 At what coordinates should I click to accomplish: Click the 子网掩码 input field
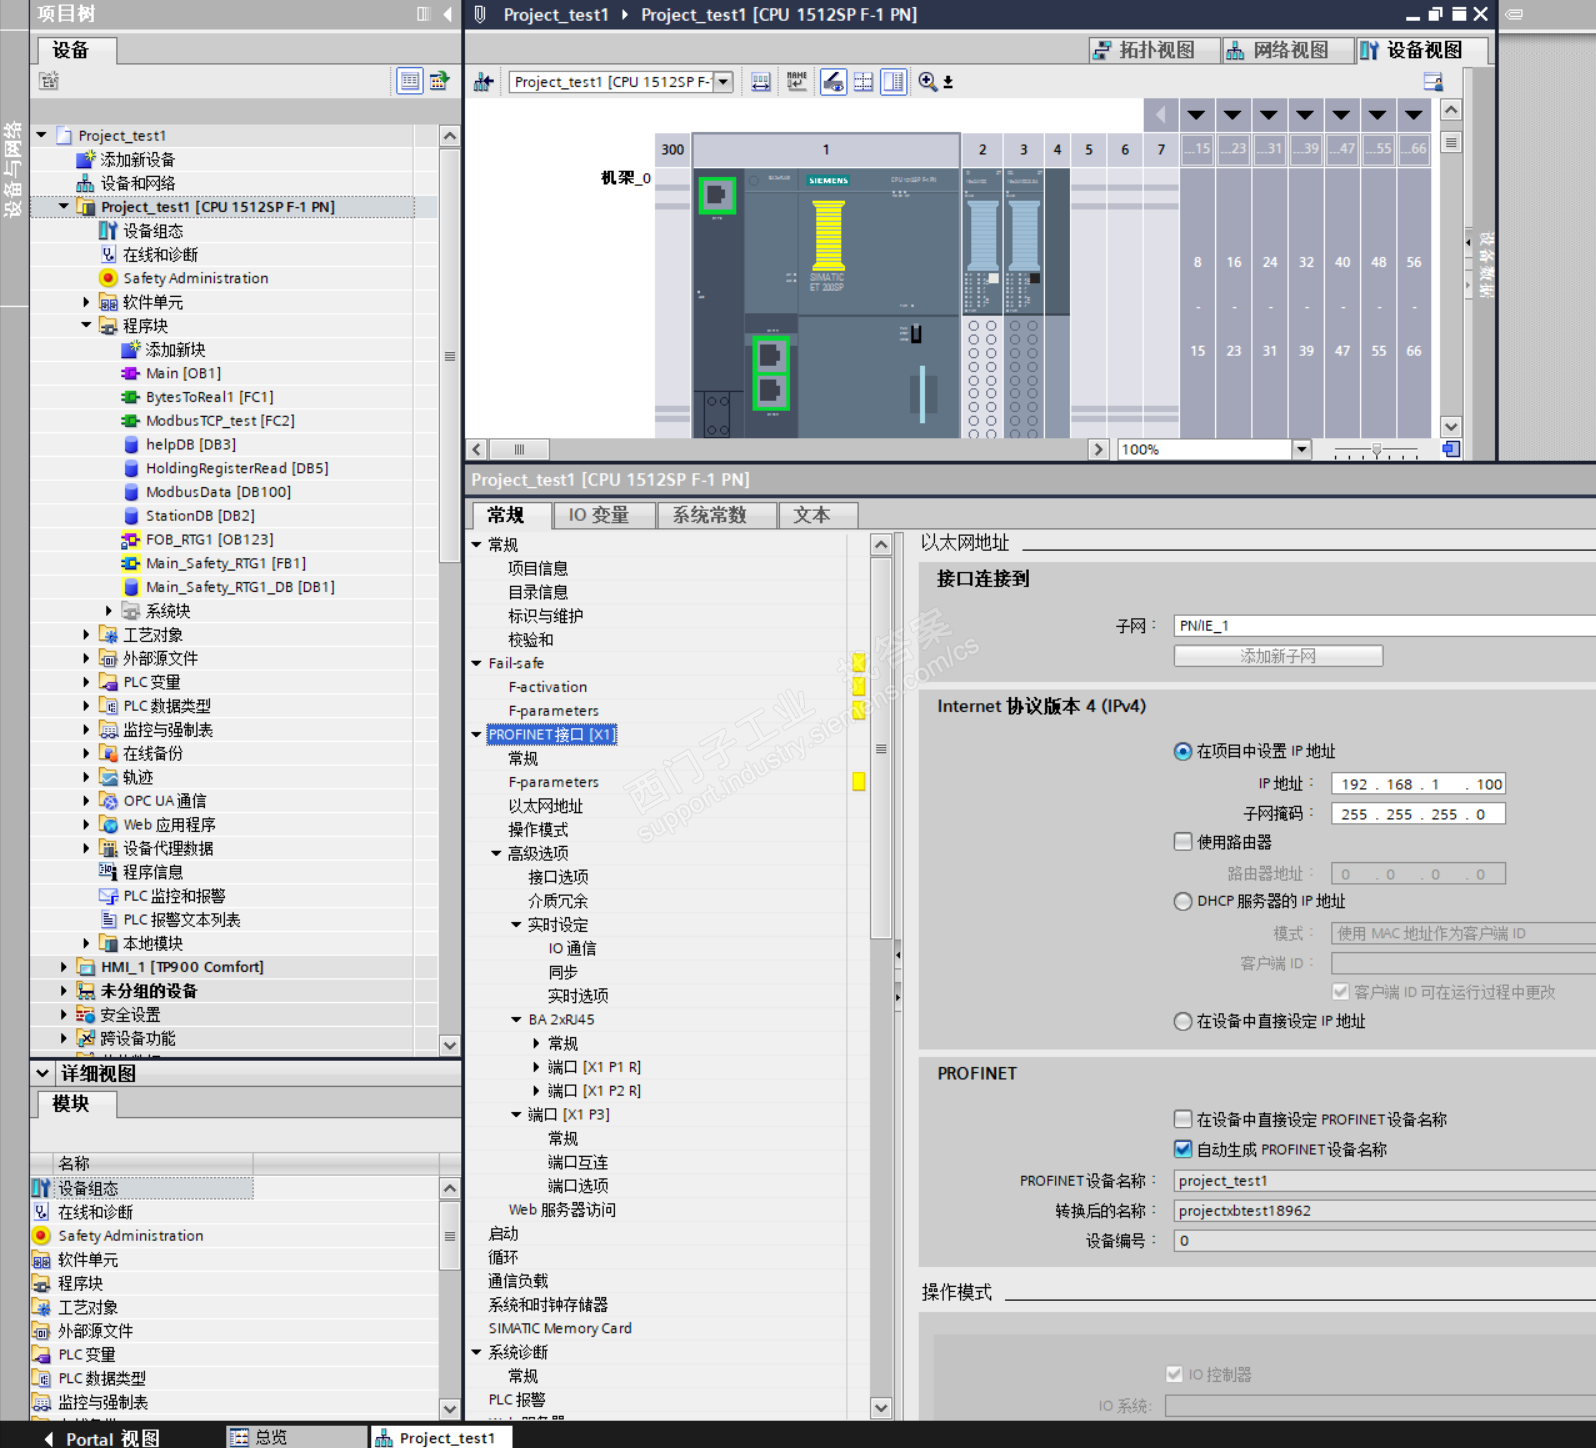click(x=1418, y=814)
